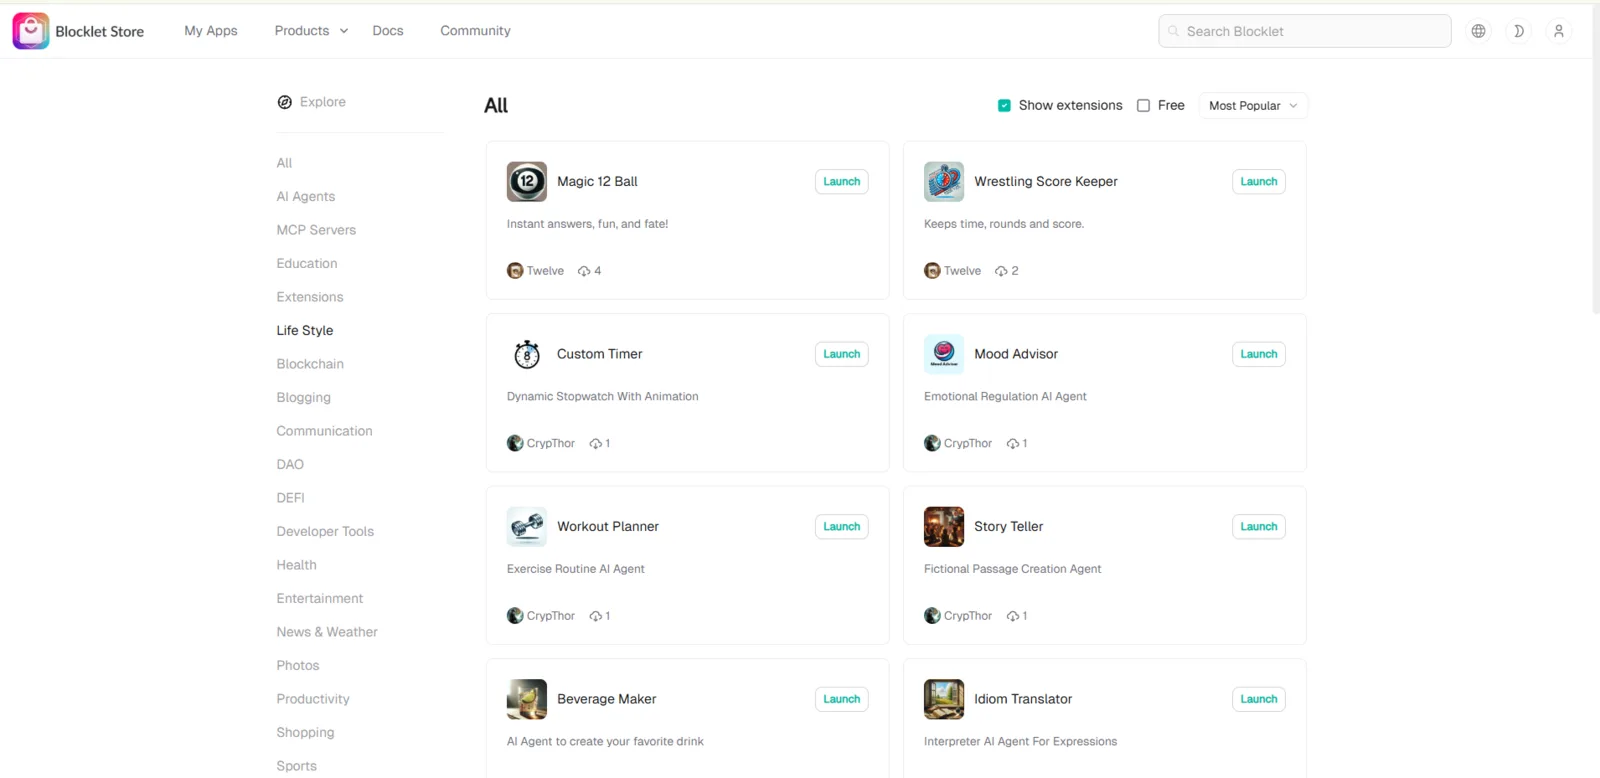Click the "Keeps time, rounds and score." description
Screen dimensions: 1600x778
coord(1004,224)
